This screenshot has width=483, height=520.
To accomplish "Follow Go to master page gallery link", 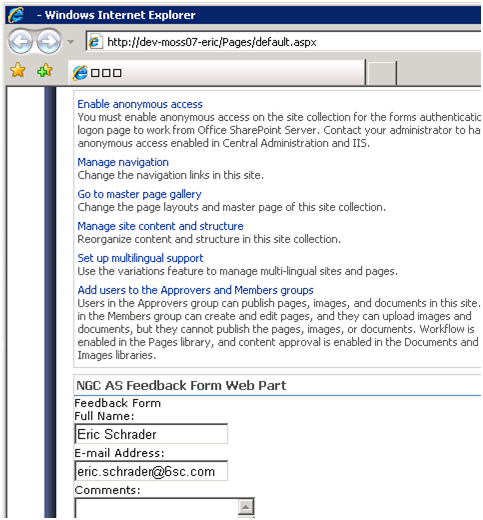I will [x=139, y=194].
